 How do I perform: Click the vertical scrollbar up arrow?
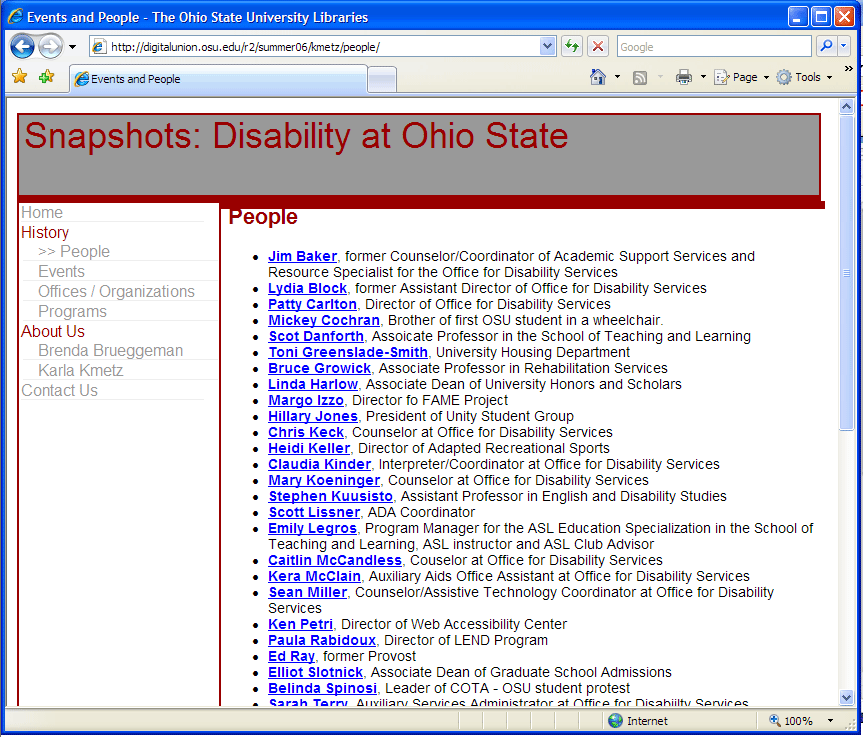tap(846, 107)
